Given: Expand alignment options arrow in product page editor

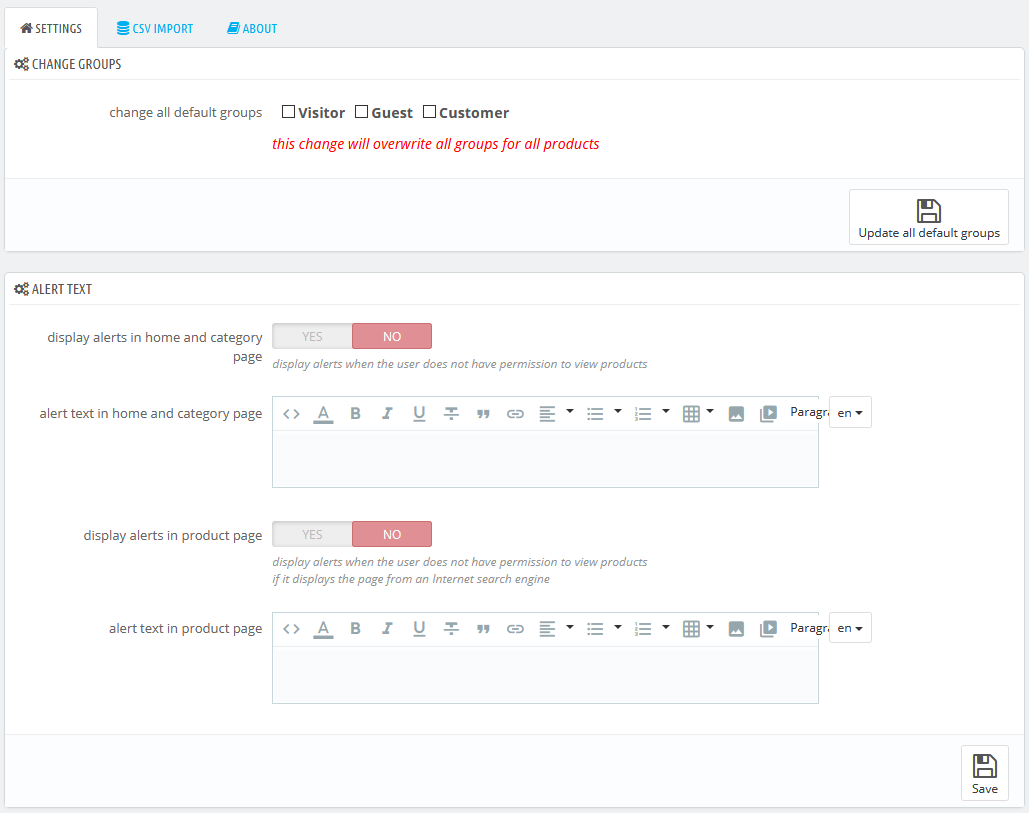Looking at the screenshot, I should (570, 627).
